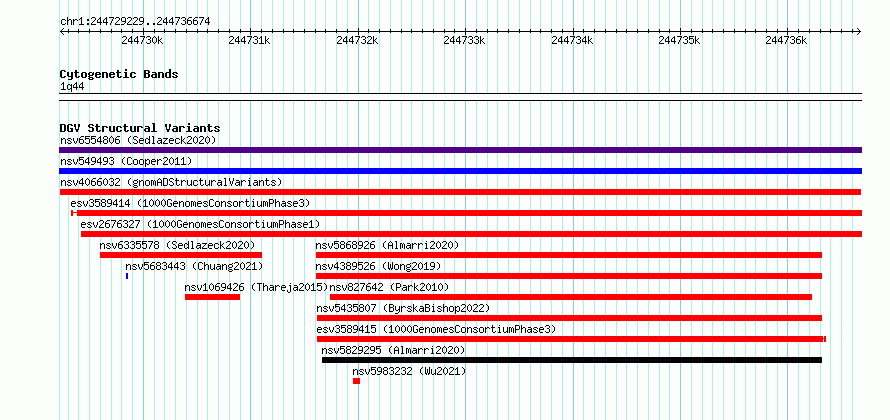Viewport: 890px width, 420px height.
Task: Click the red nsv4066032 variant bar
Action: (460, 192)
